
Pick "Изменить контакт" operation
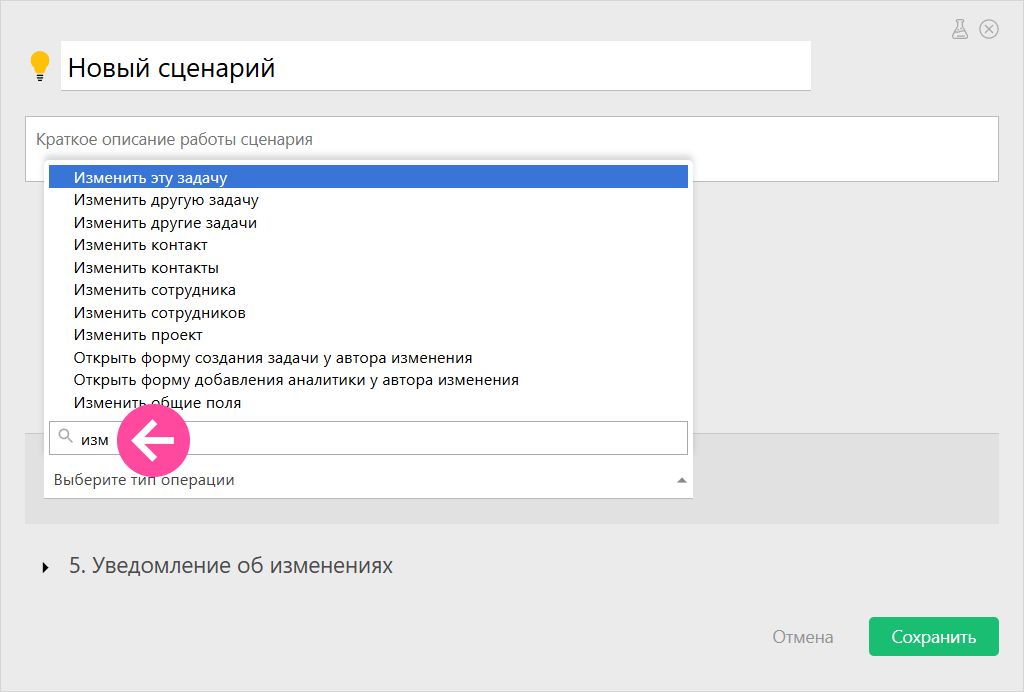pos(368,245)
